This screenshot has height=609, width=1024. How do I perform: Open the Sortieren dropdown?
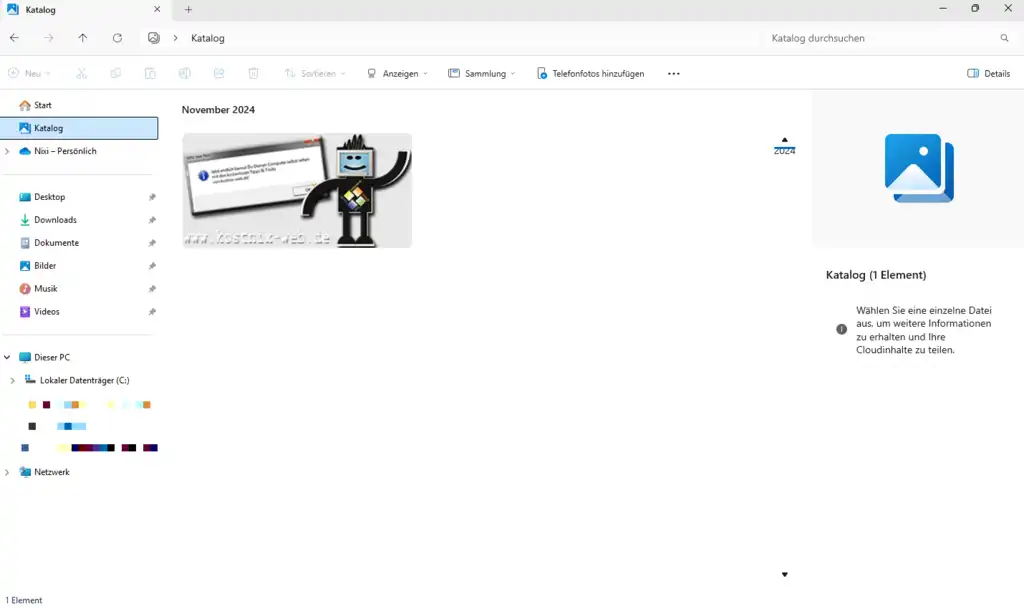tap(315, 73)
